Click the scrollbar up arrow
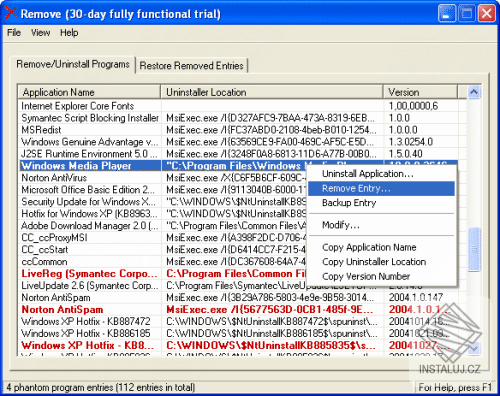Image resolution: width=500 pixels, height=396 pixels. click(474, 92)
